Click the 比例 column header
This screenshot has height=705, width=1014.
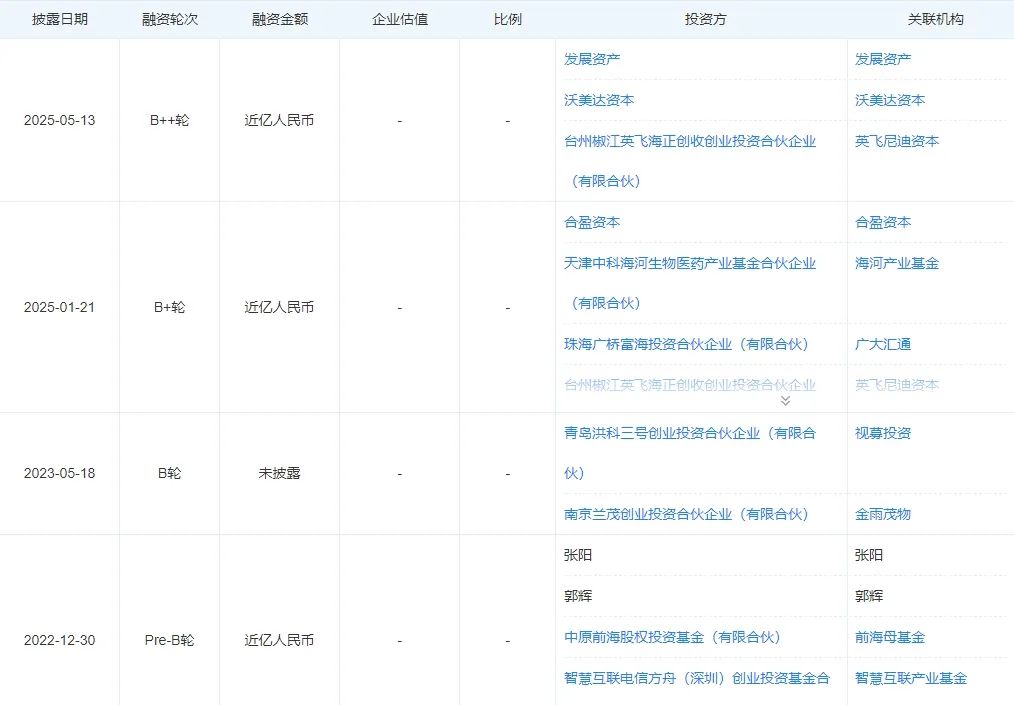coord(508,19)
